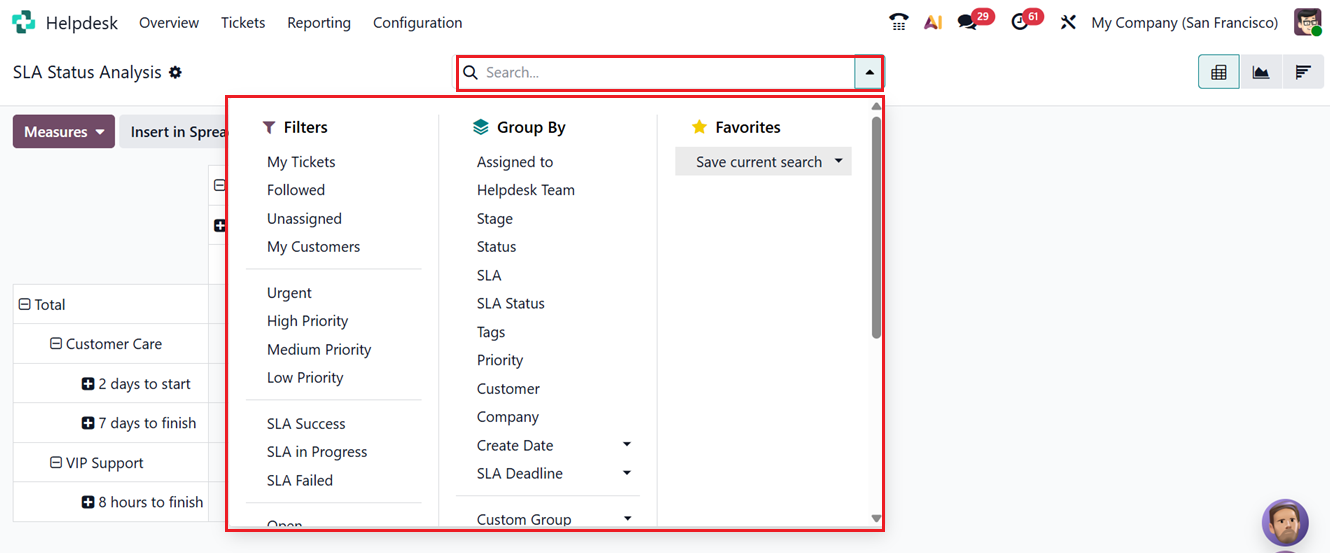Open the Configuration menu
1330x553 pixels.
pyautogui.click(x=417, y=22)
